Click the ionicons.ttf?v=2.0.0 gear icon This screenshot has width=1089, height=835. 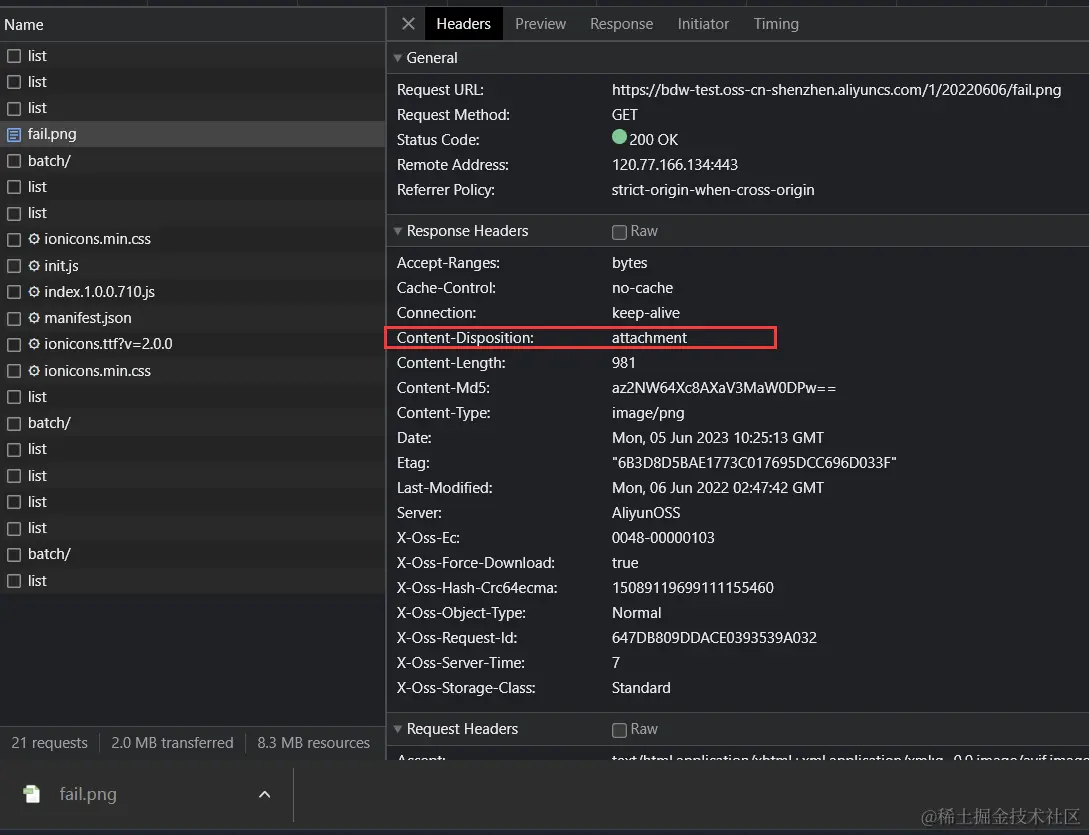34,344
